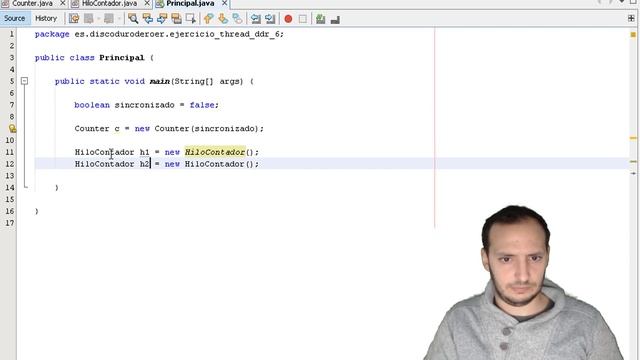Switch to Source view
This screenshot has height=360, width=640.
[15, 18]
